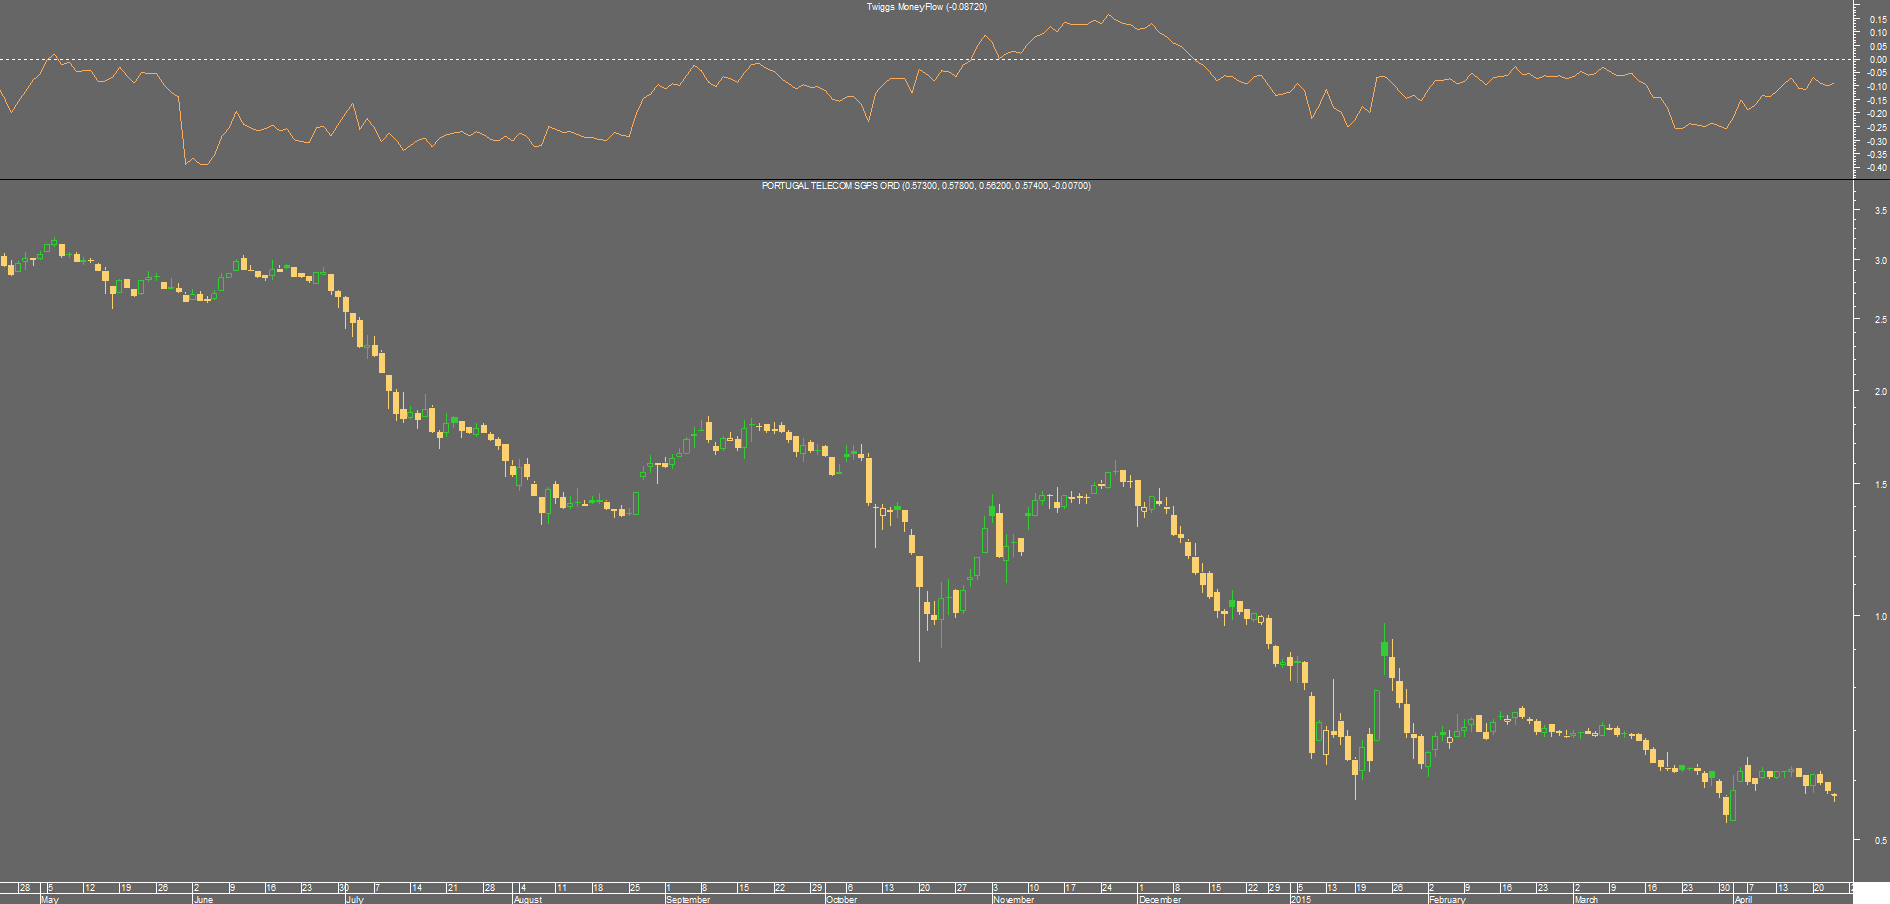1890x904 pixels.
Task: Click the 1.5 price axis label
Action: (x=1881, y=485)
